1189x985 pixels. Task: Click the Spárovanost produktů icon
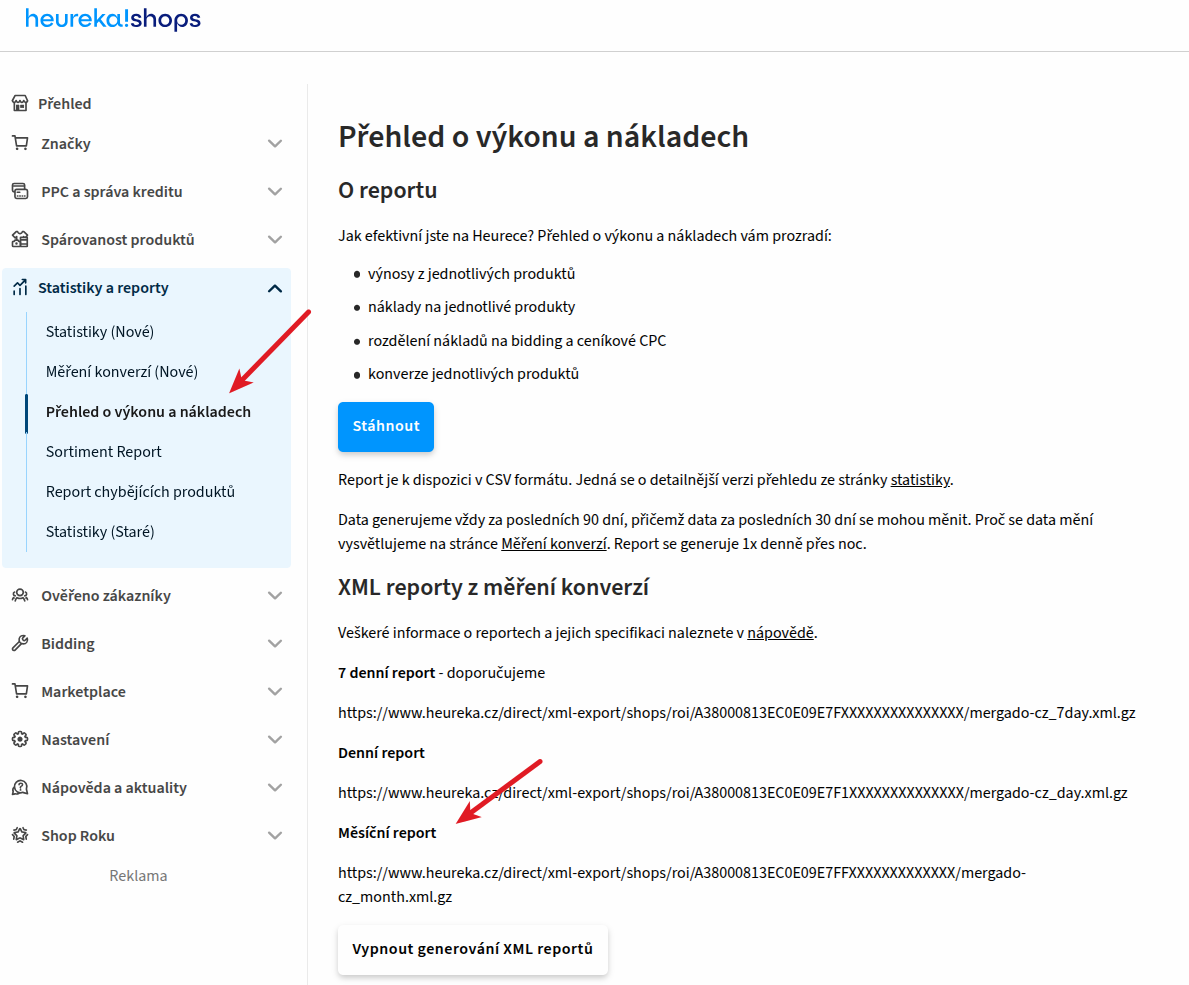tap(20, 239)
